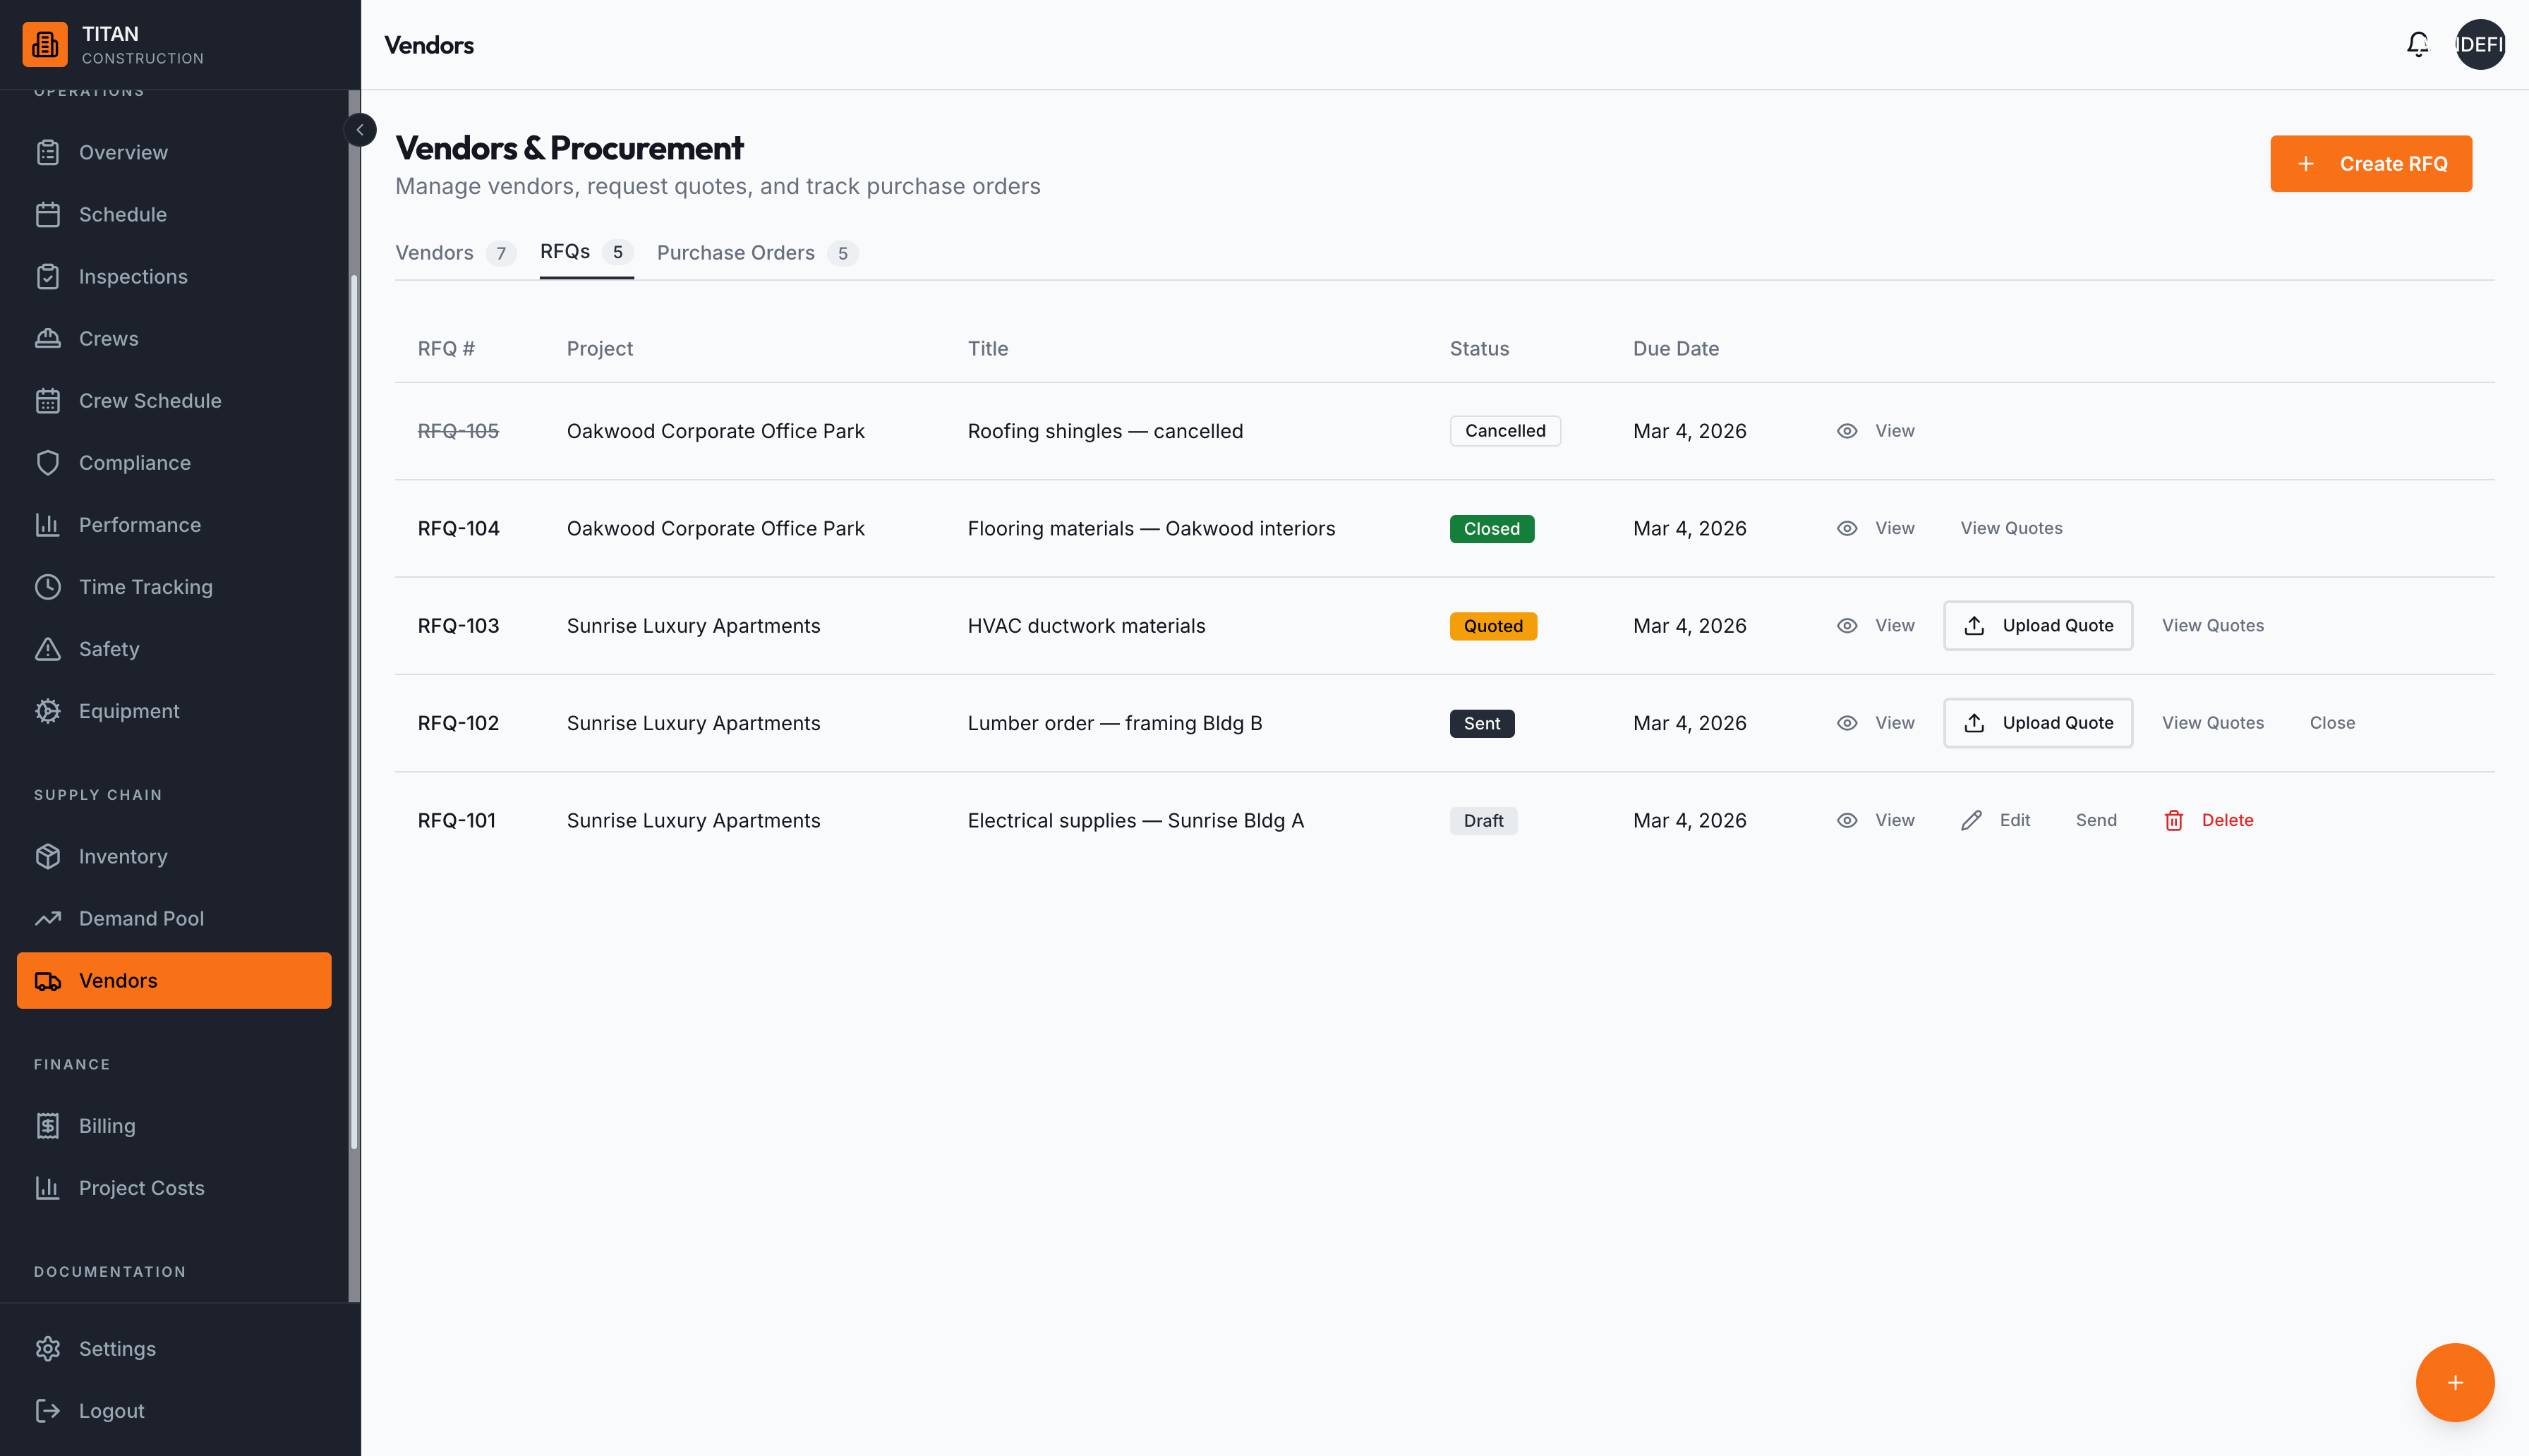Viewport: 2529px width, 1456px height.
Task: Click the Equipment gear icon
Action: point(48,710)
